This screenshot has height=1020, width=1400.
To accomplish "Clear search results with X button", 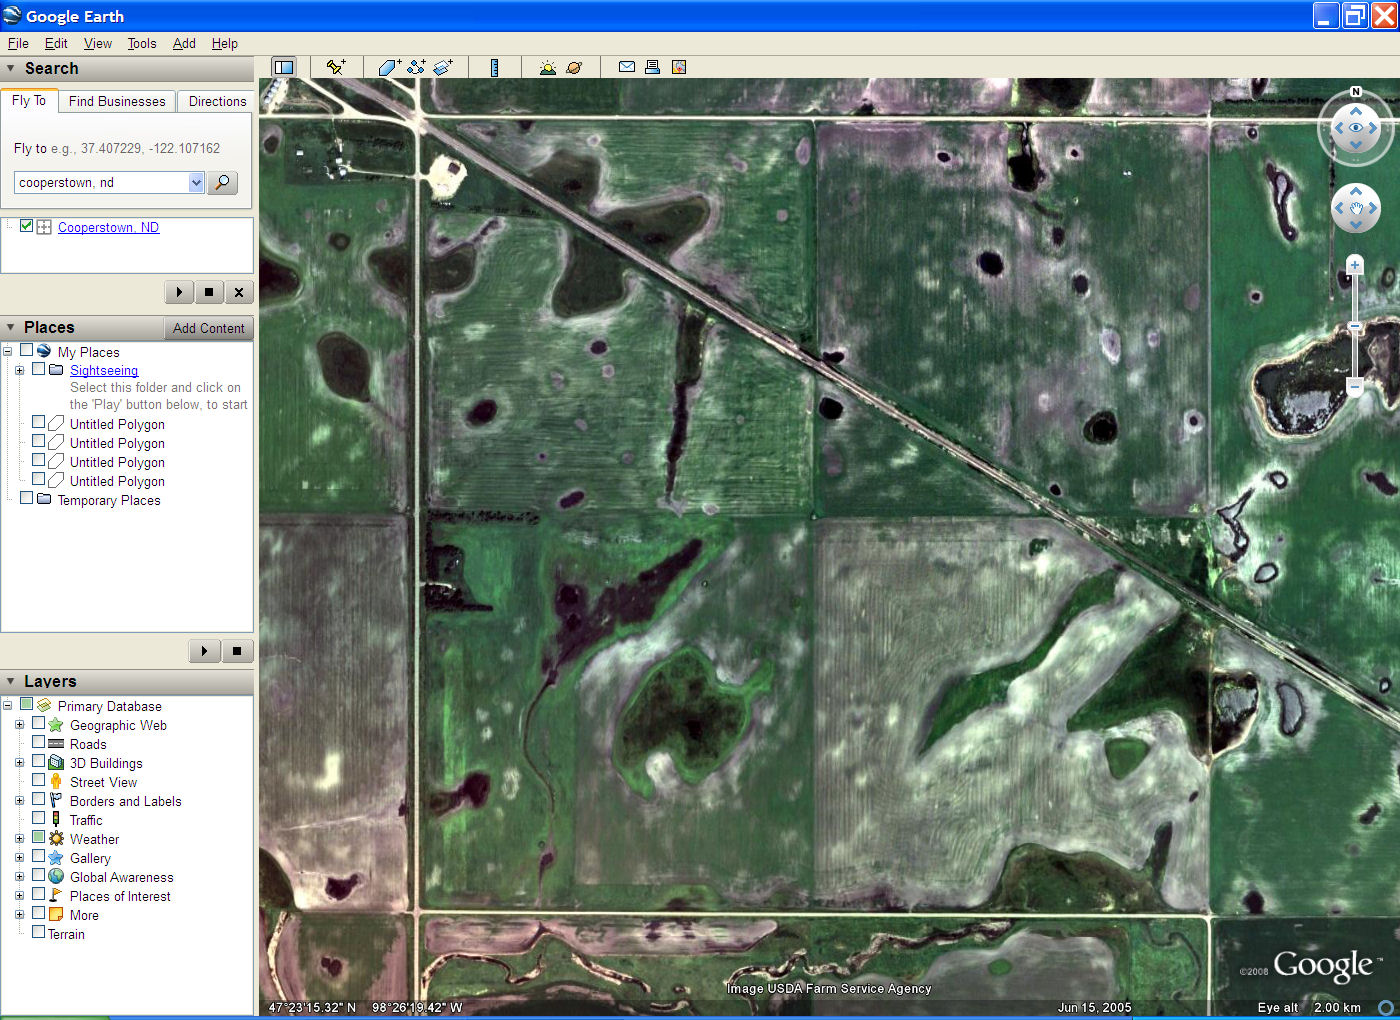I will (x=238, y=292).
